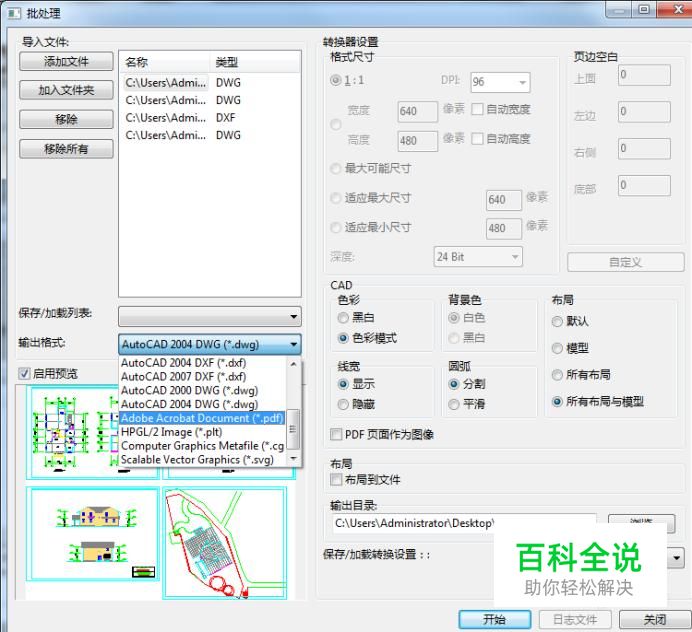Click the 移除 button

66,119
